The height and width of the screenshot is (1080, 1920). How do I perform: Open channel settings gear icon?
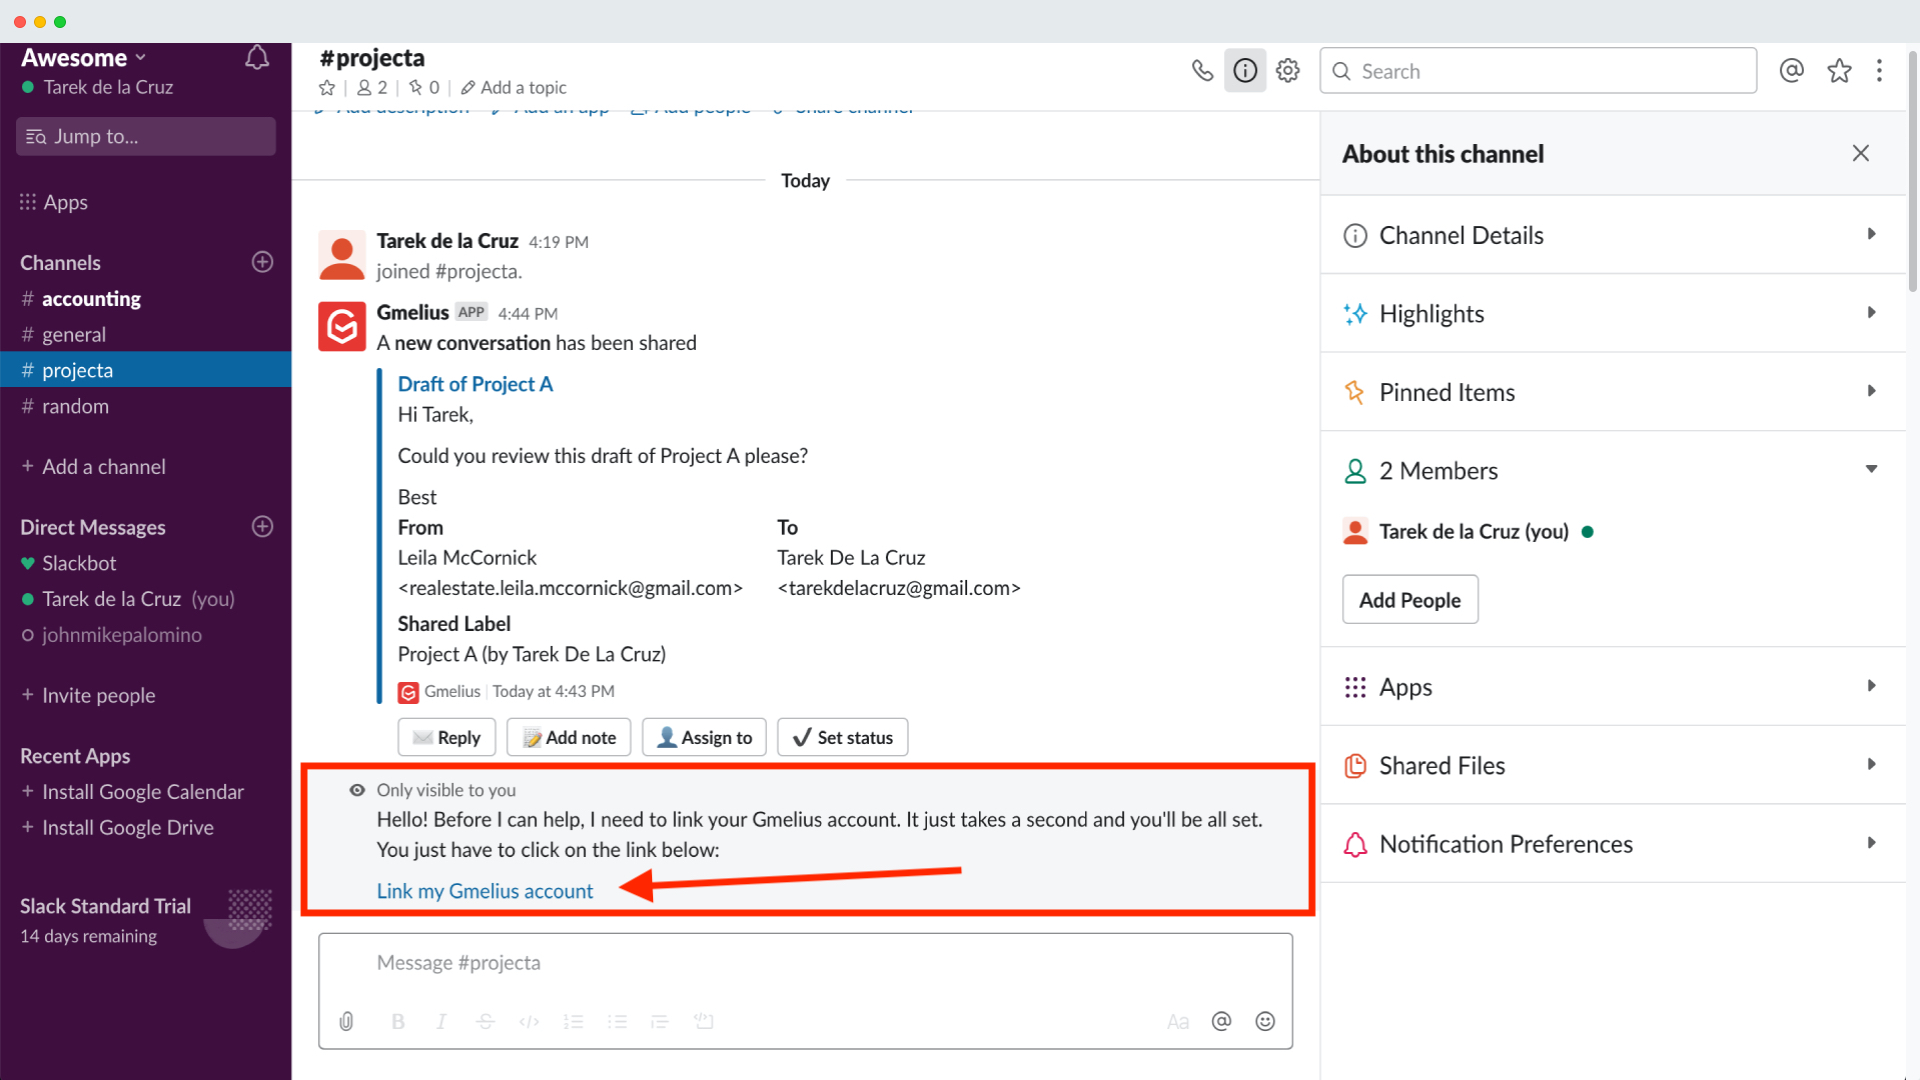pos(1288,70)
